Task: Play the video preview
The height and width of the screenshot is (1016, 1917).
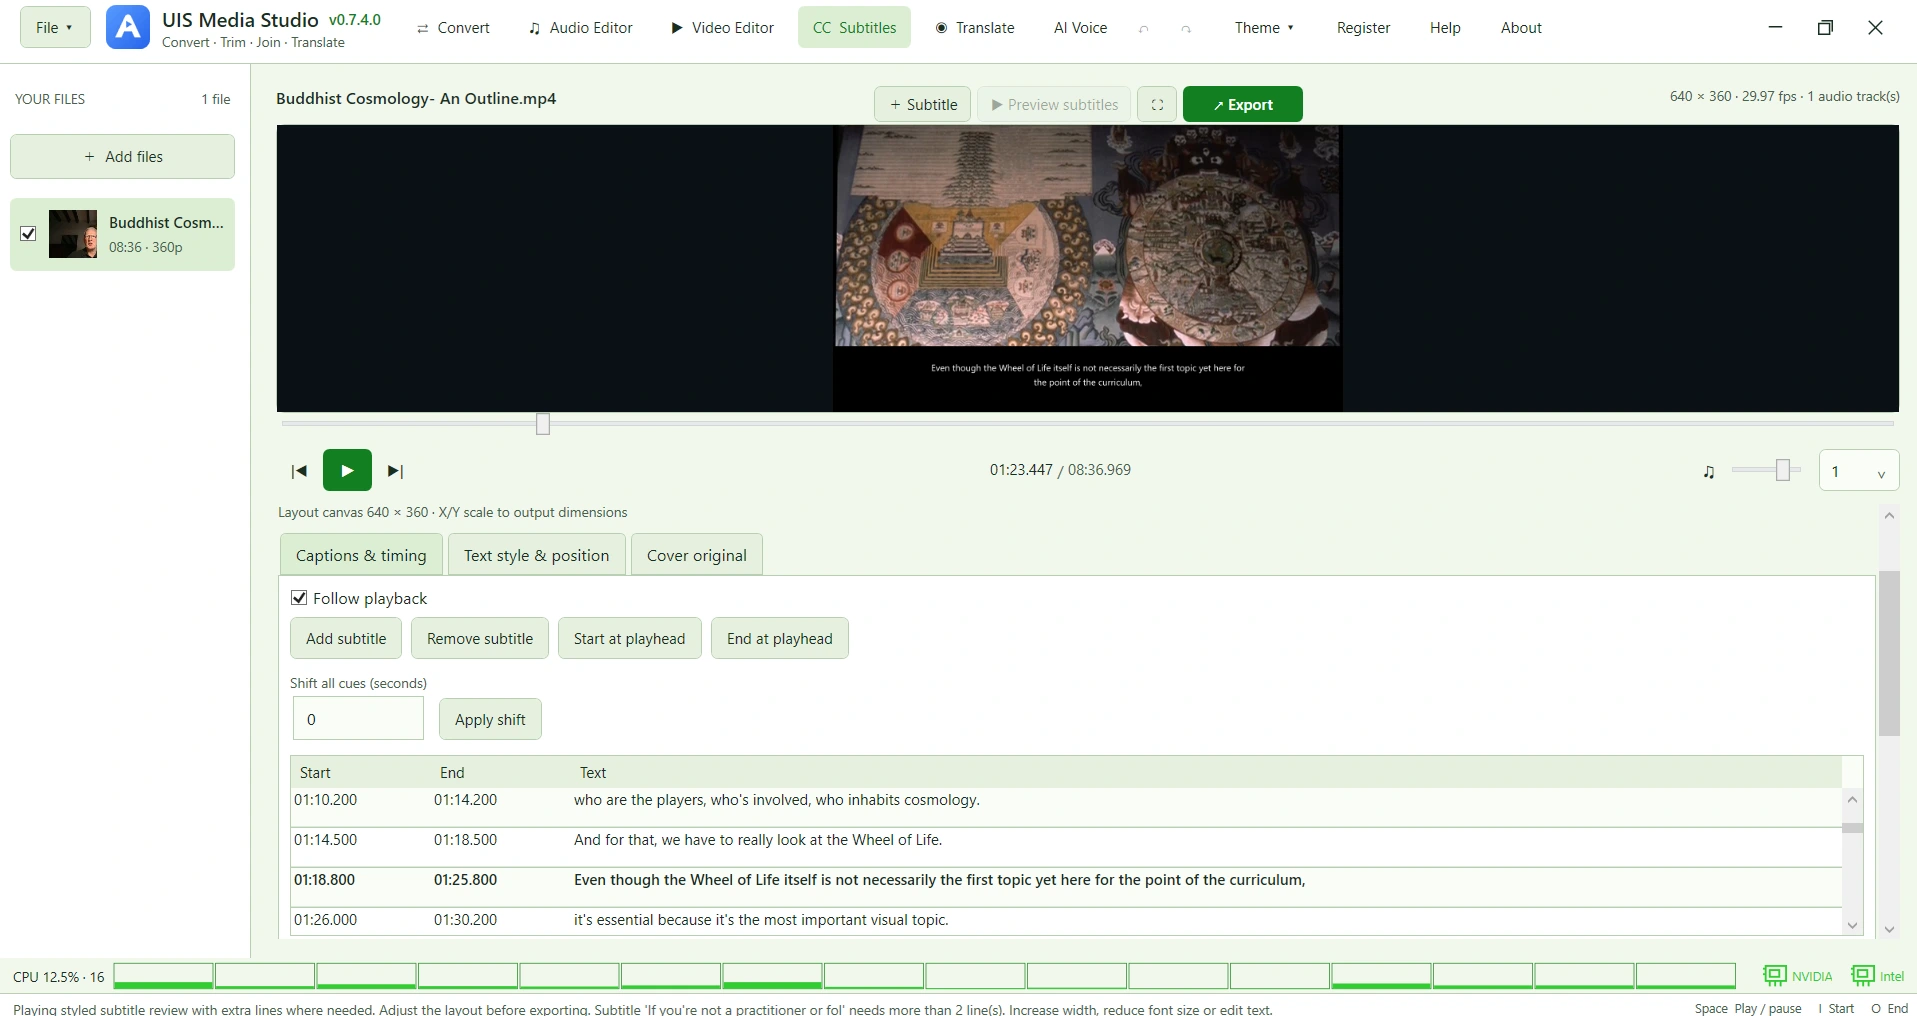Action: click(x=347, y=470)
